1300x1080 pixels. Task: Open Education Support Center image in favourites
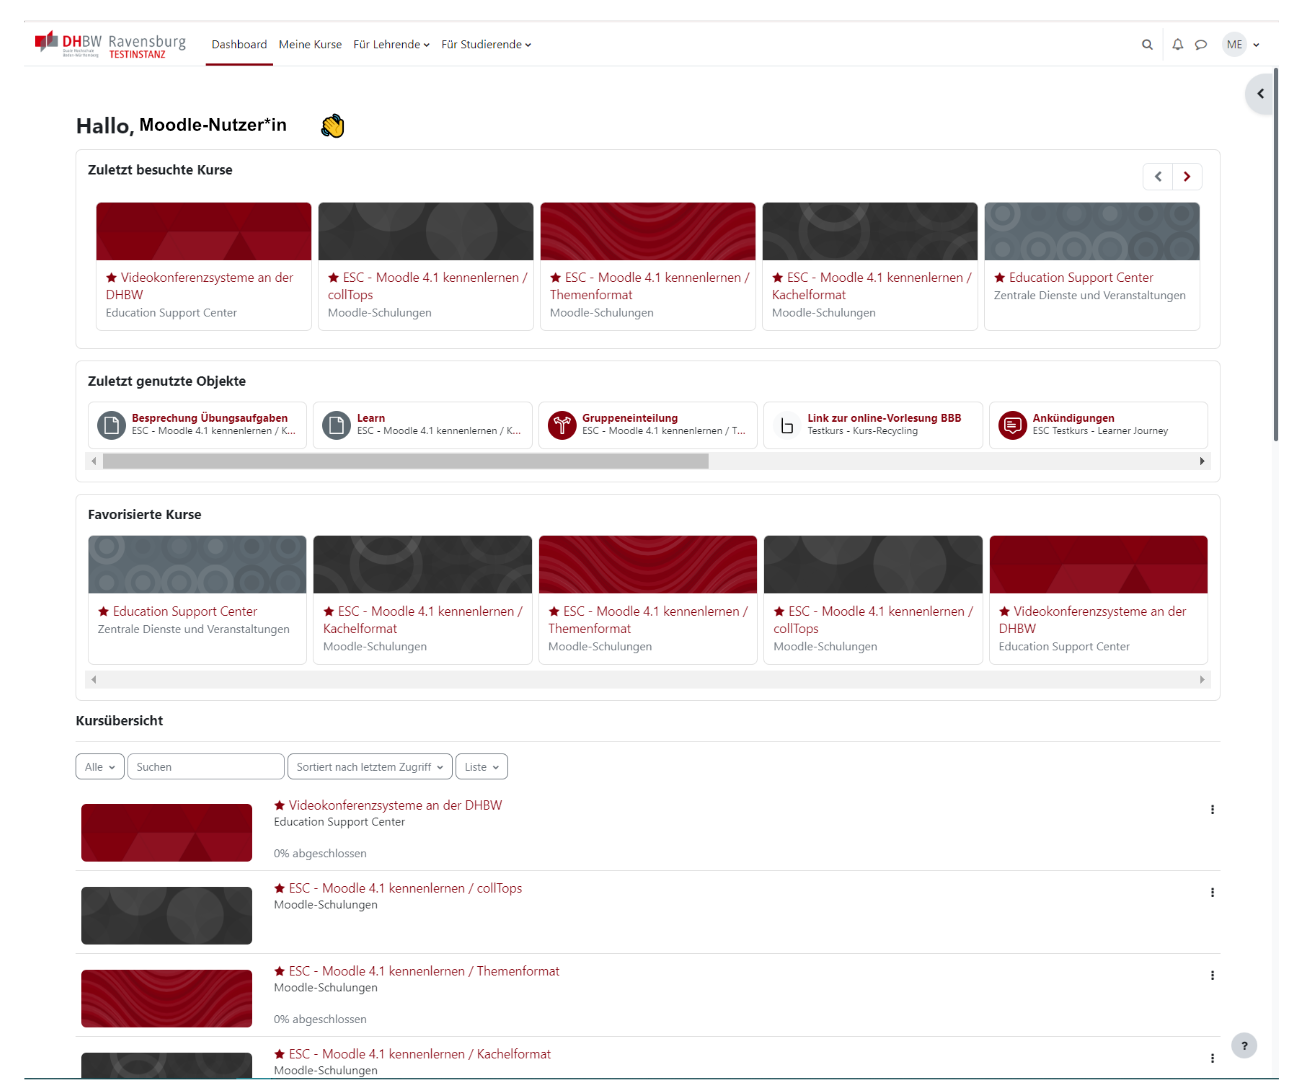[197, 564]
